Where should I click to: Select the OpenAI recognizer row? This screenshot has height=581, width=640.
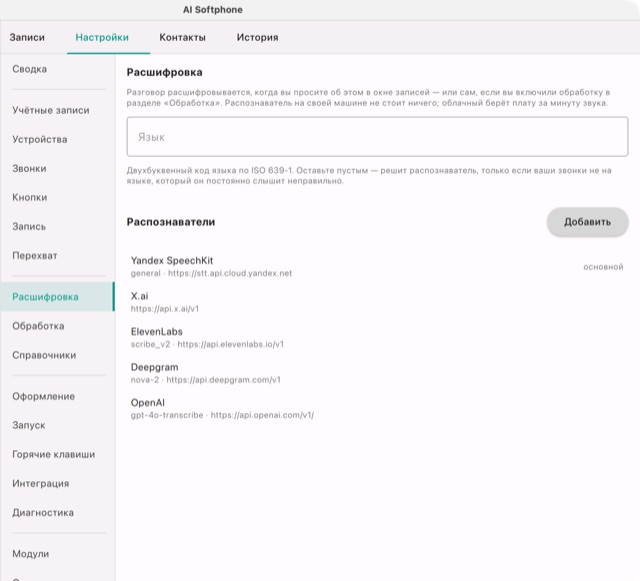(377, 408)
